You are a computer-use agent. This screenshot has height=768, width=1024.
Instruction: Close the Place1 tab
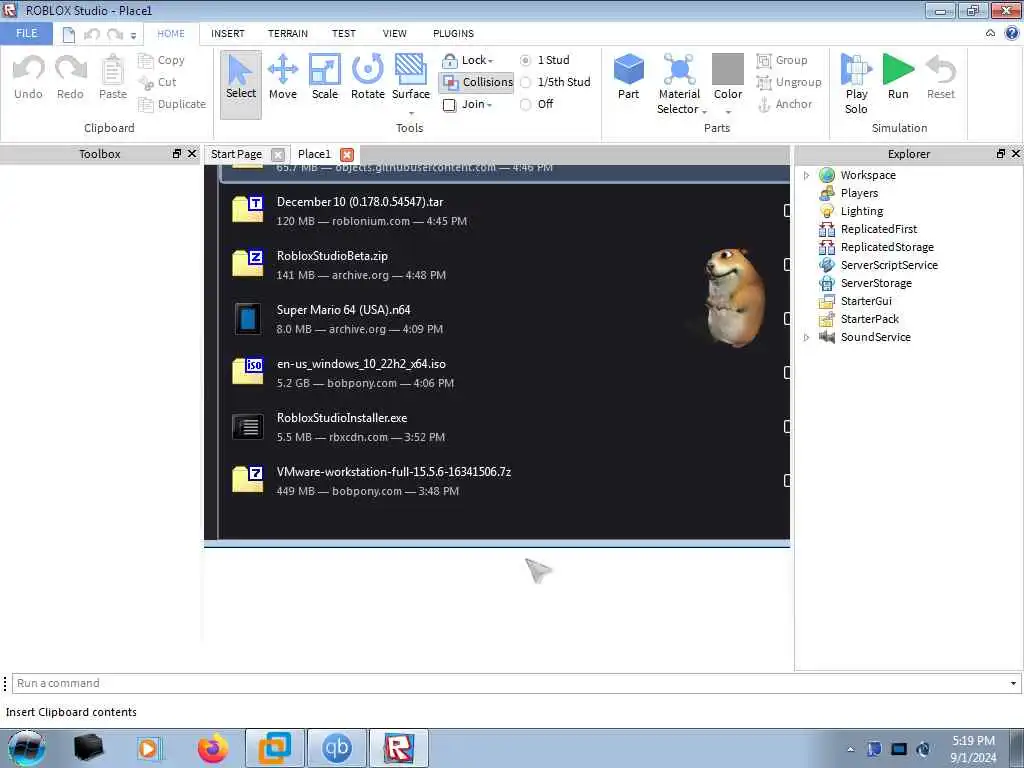[x=347, y=155]
